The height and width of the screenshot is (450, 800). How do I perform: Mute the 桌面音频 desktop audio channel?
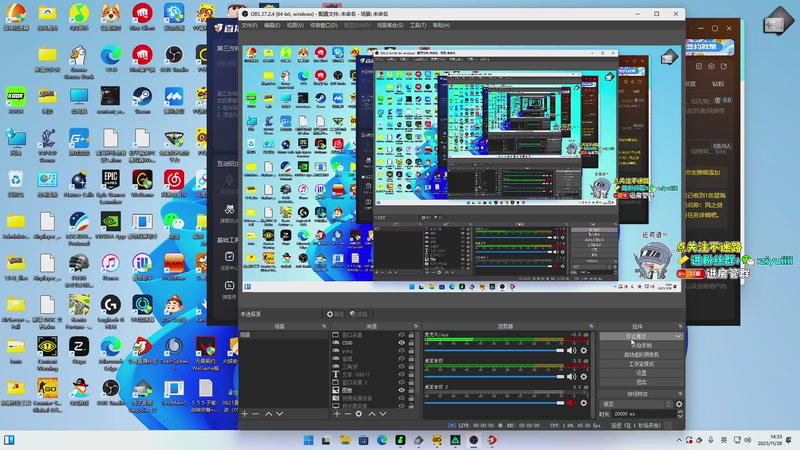click(571, 377)
